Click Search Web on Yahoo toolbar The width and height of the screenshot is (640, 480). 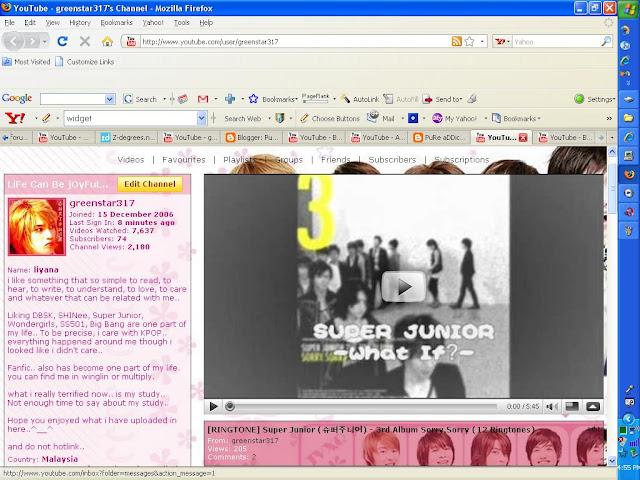tap(242, 118)
